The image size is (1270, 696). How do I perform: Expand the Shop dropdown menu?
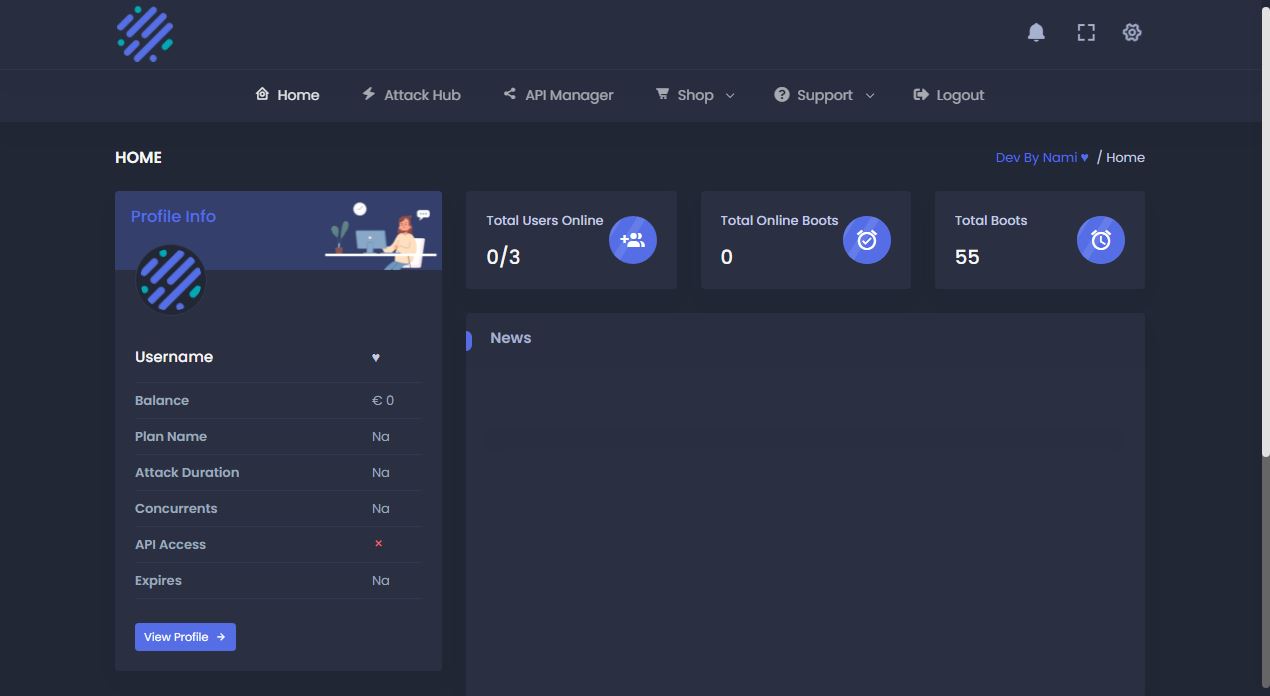[x=695, y=95]
